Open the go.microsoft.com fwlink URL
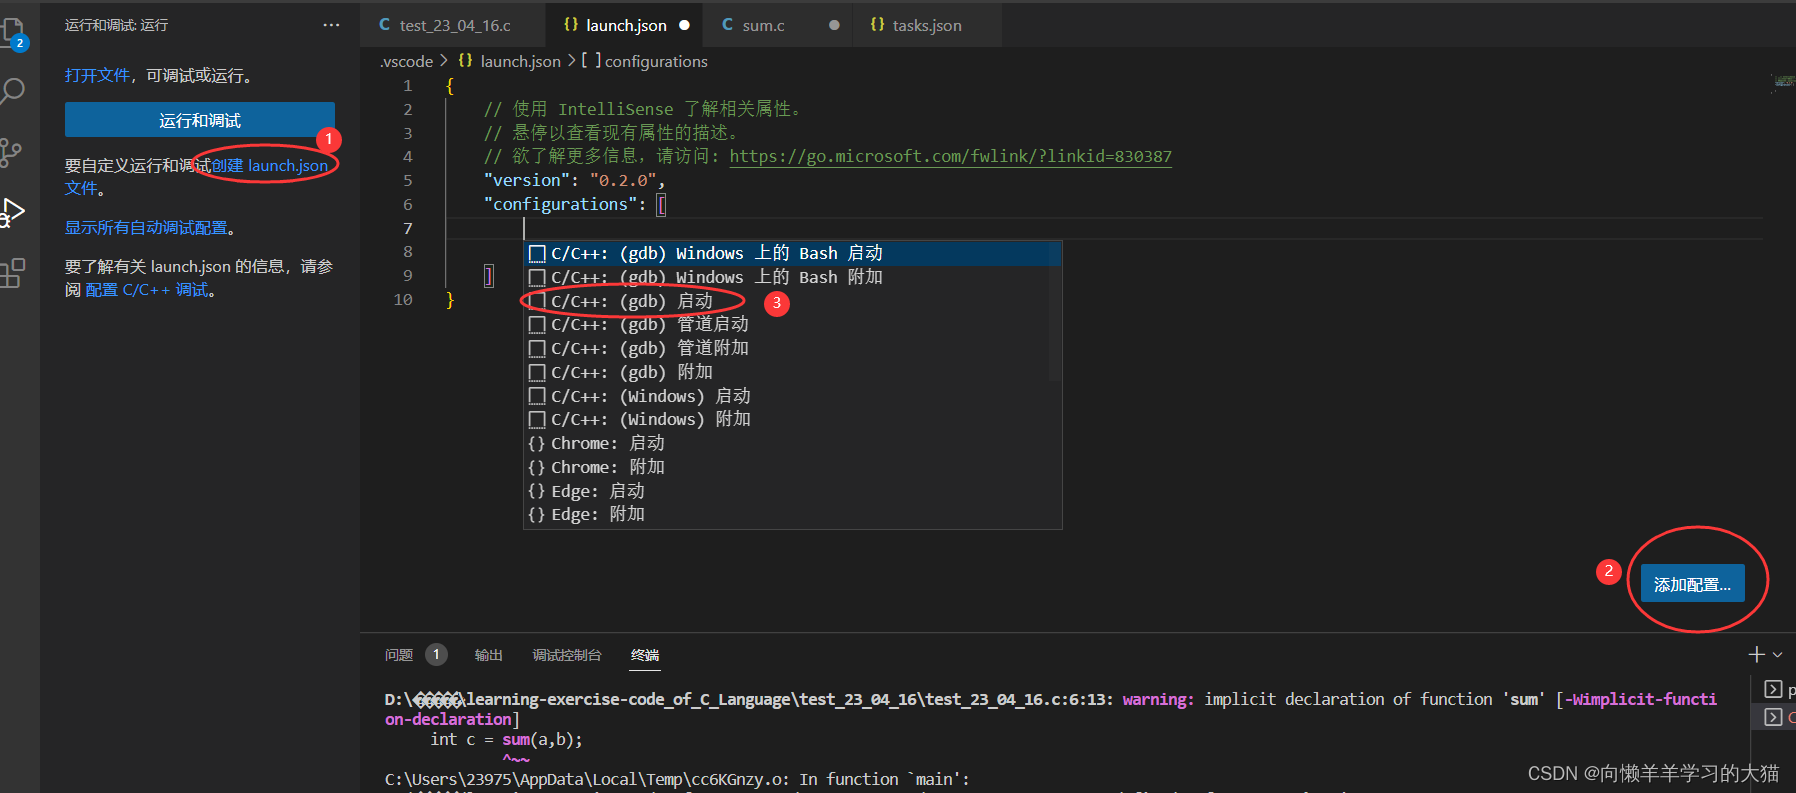The image size is (1796, 793). (x=950, y=156)
